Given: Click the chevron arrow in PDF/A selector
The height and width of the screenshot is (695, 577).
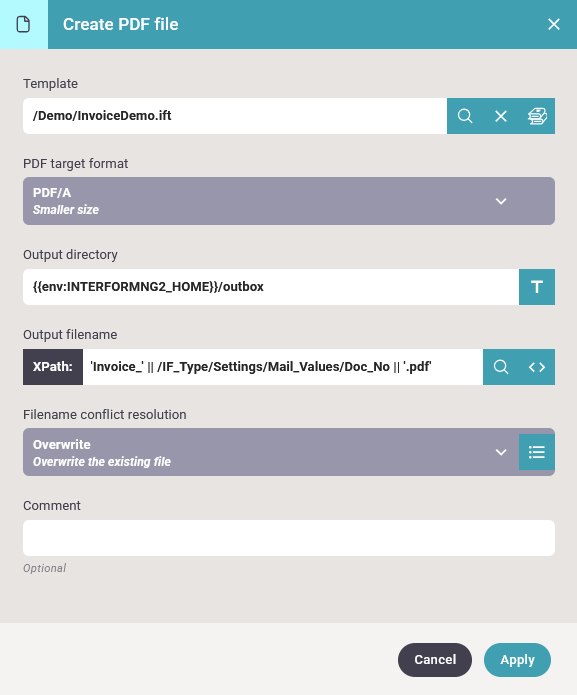Looking at the screenshot, I should [x=501, y=201].
